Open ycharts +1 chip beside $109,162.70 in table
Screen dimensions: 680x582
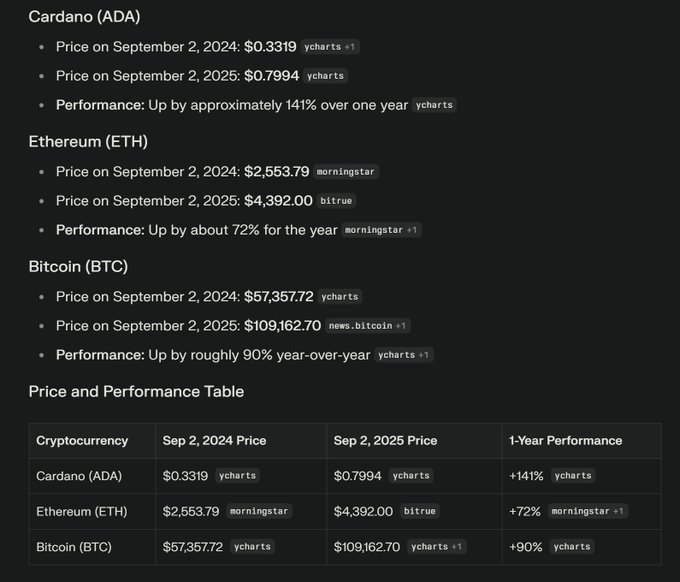pyautogui.click(x=437, y=547)
